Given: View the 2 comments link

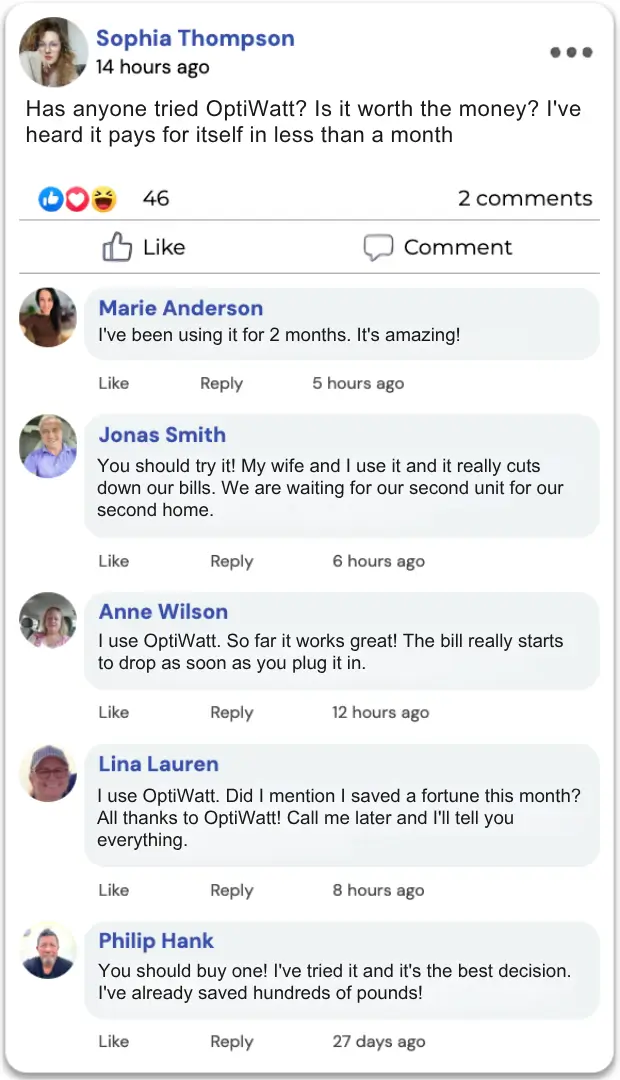Looking at the screenshot, I should coord(525,198).
